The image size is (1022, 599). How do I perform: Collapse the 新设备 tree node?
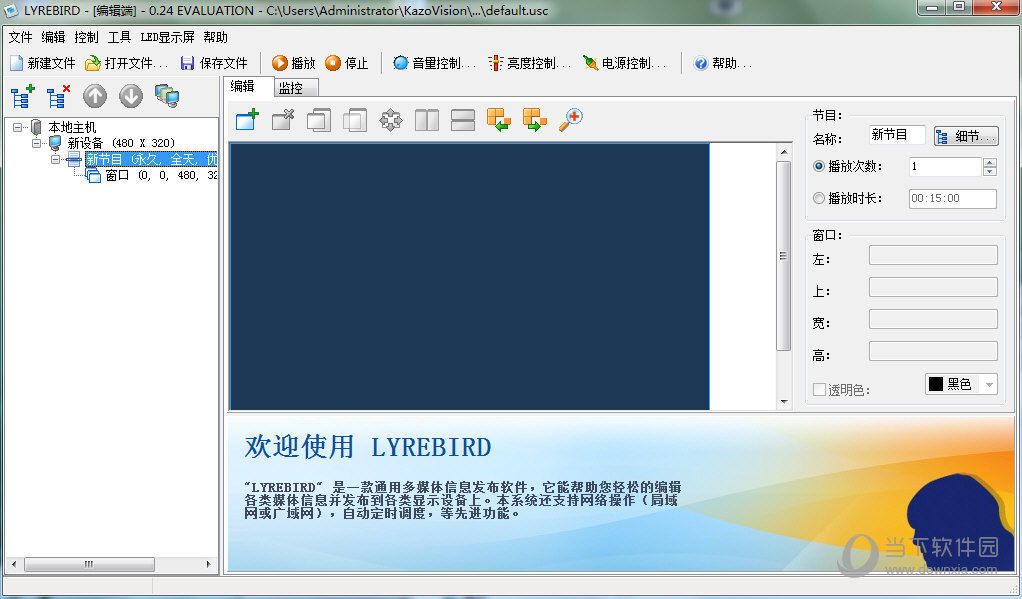(x=37, y=143)
